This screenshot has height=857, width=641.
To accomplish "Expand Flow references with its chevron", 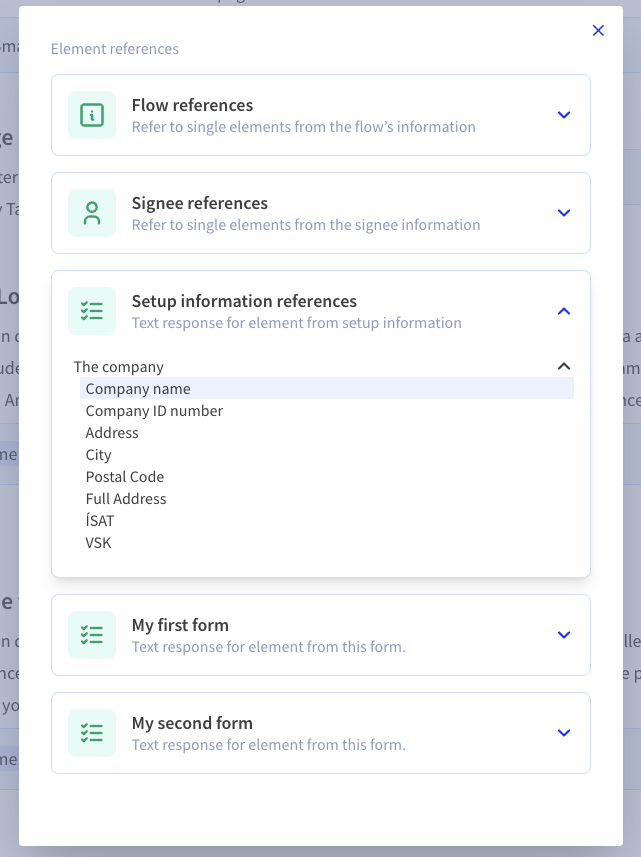I will pos(564,115).
